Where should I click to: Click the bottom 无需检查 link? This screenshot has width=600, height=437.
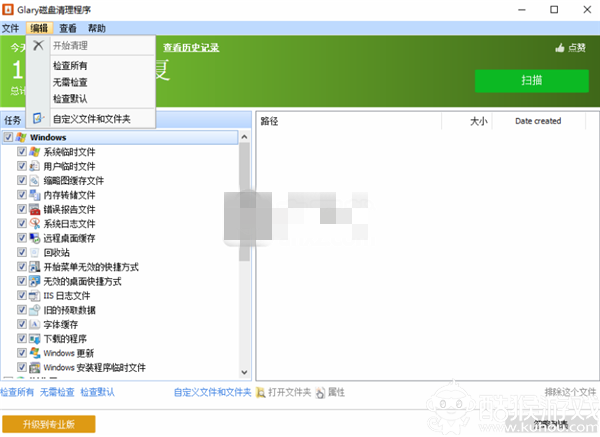pos(57,392)
